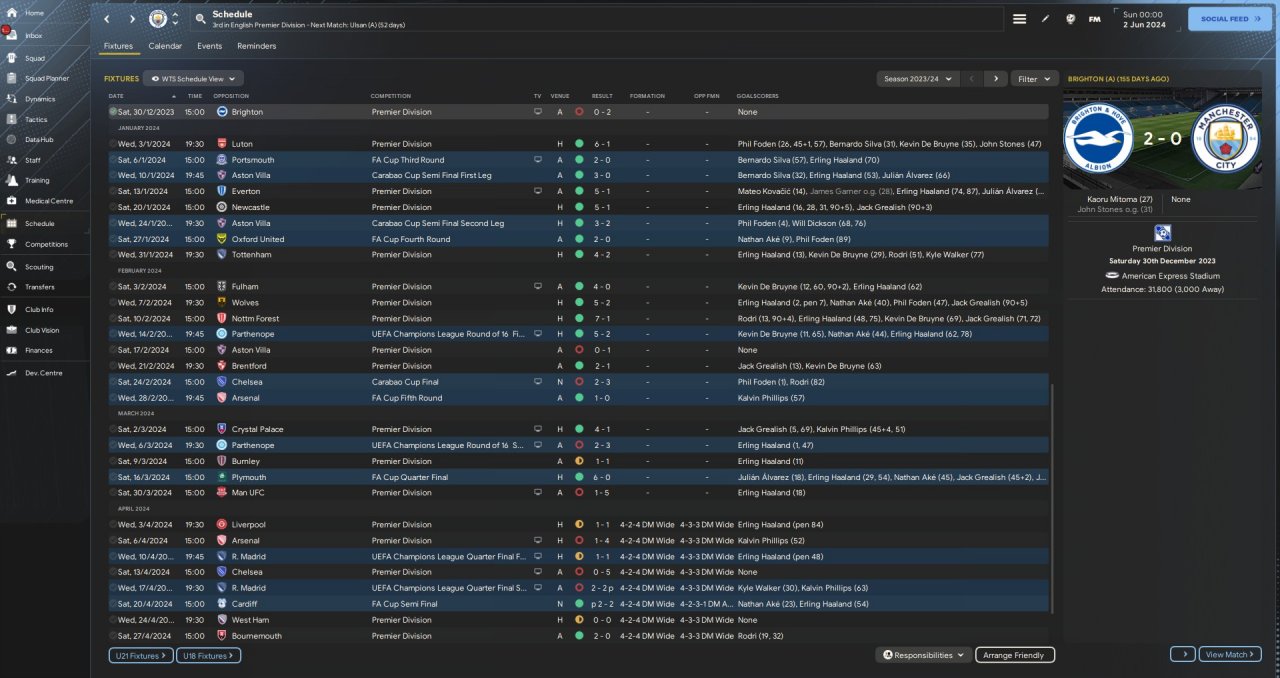The height and width of the screenshot is (678, 1280).
Task: Click the Arrange Friendly button
Action: 1014,655
